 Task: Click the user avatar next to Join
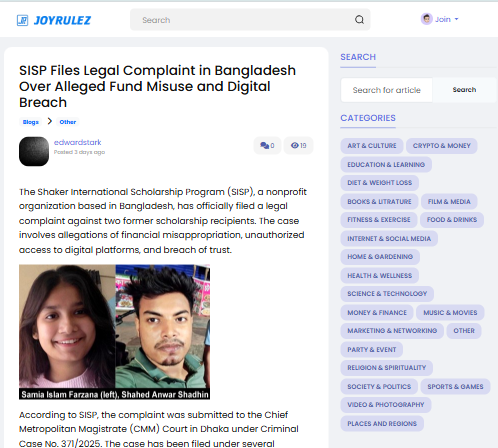pos(426,19)
